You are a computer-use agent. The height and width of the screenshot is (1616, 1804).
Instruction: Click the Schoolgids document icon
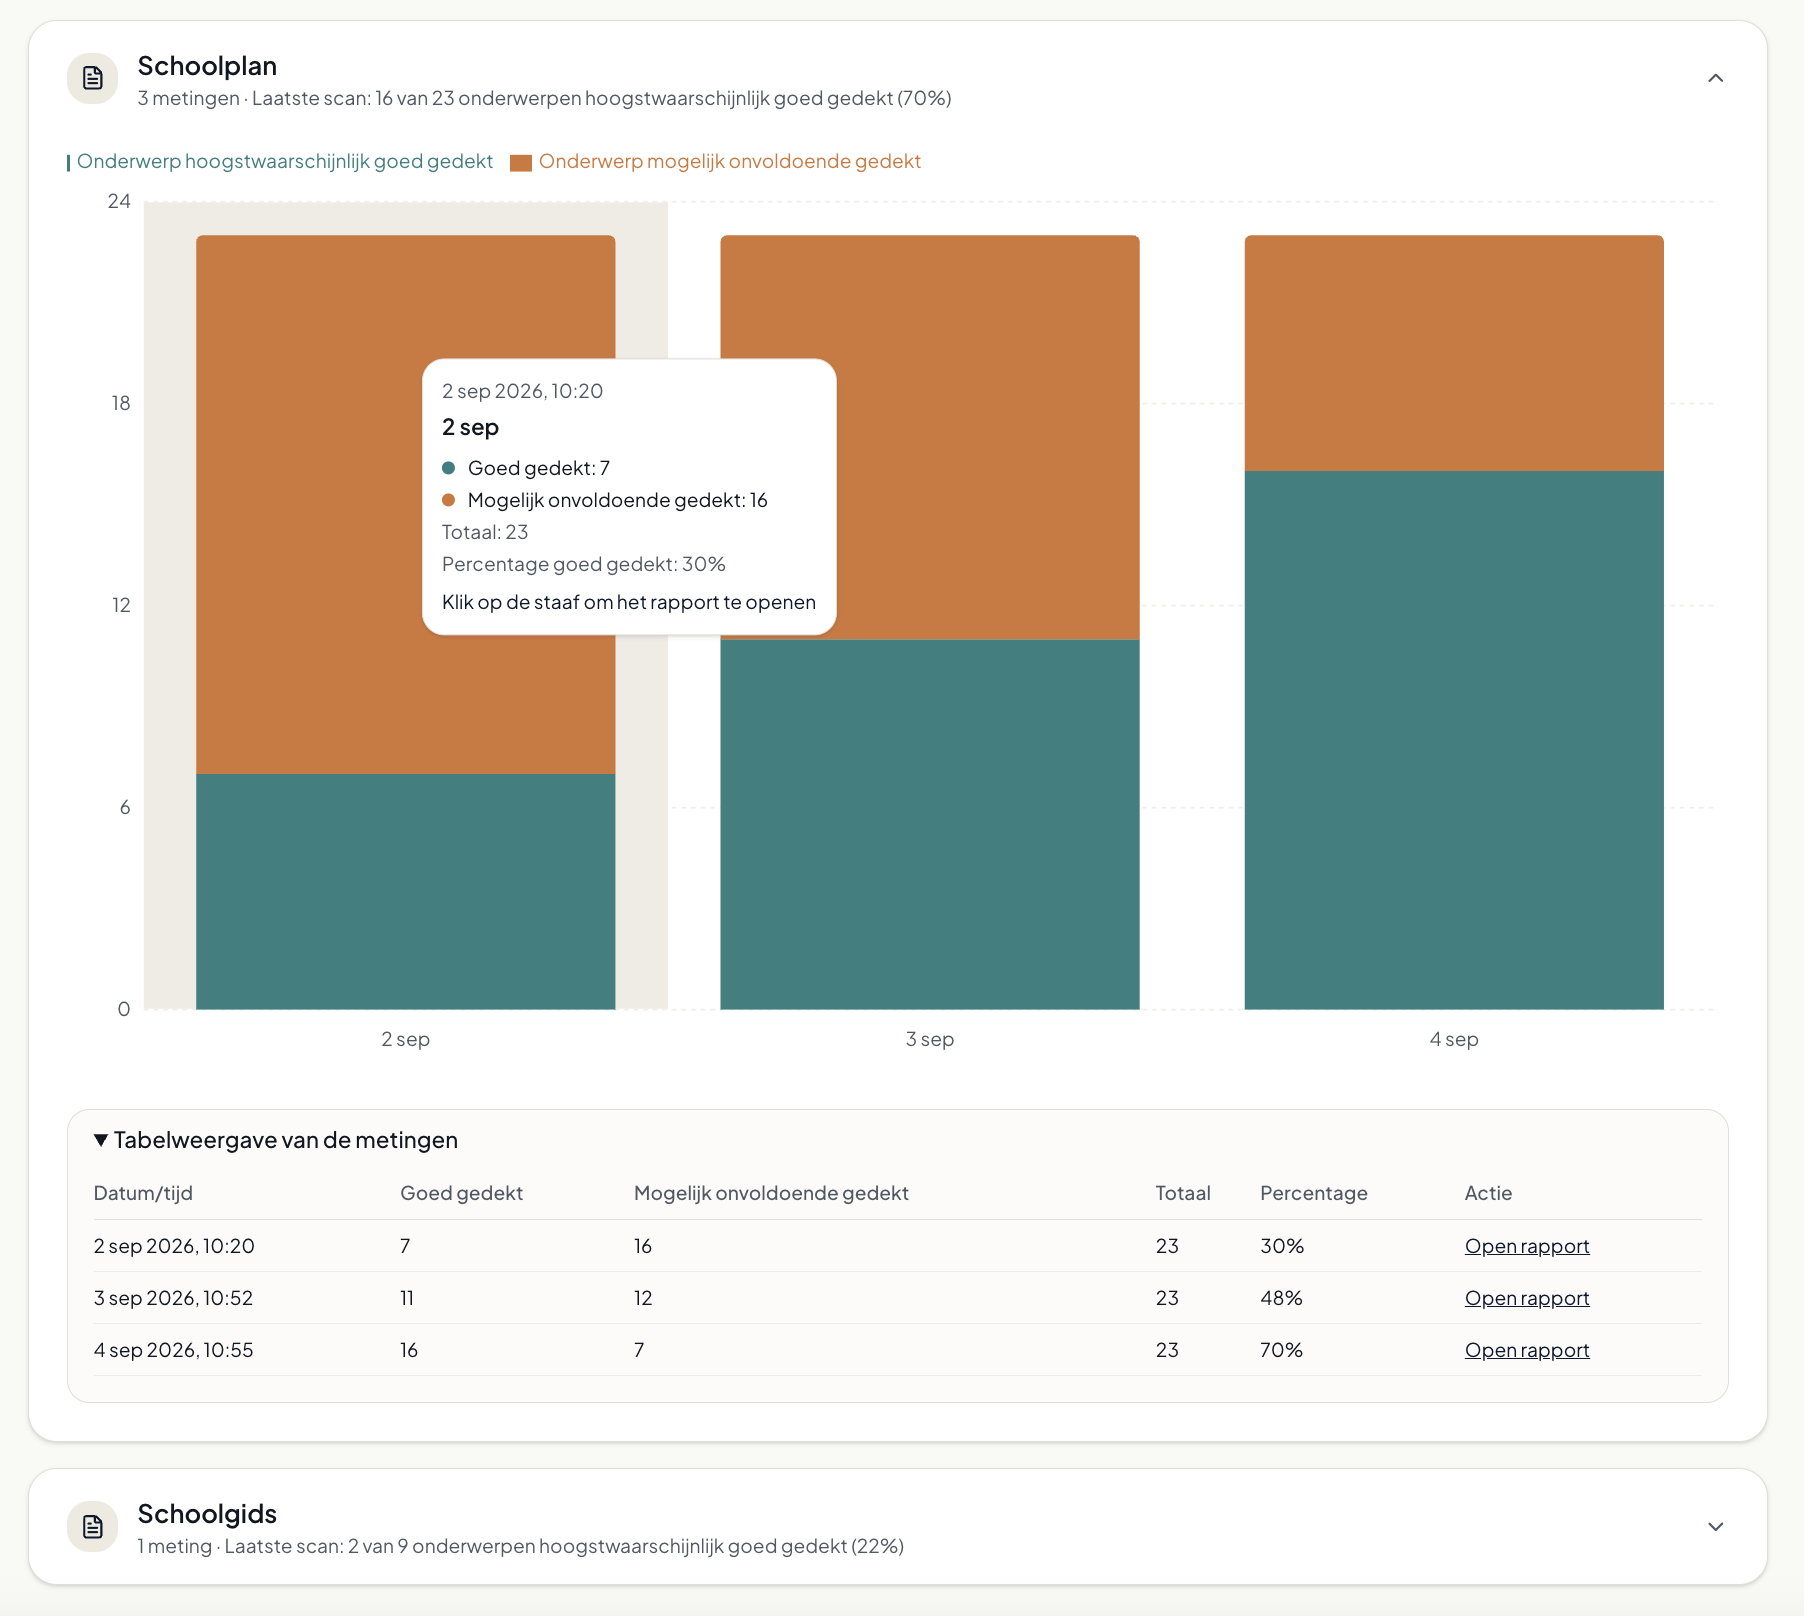click(93, 1526)
